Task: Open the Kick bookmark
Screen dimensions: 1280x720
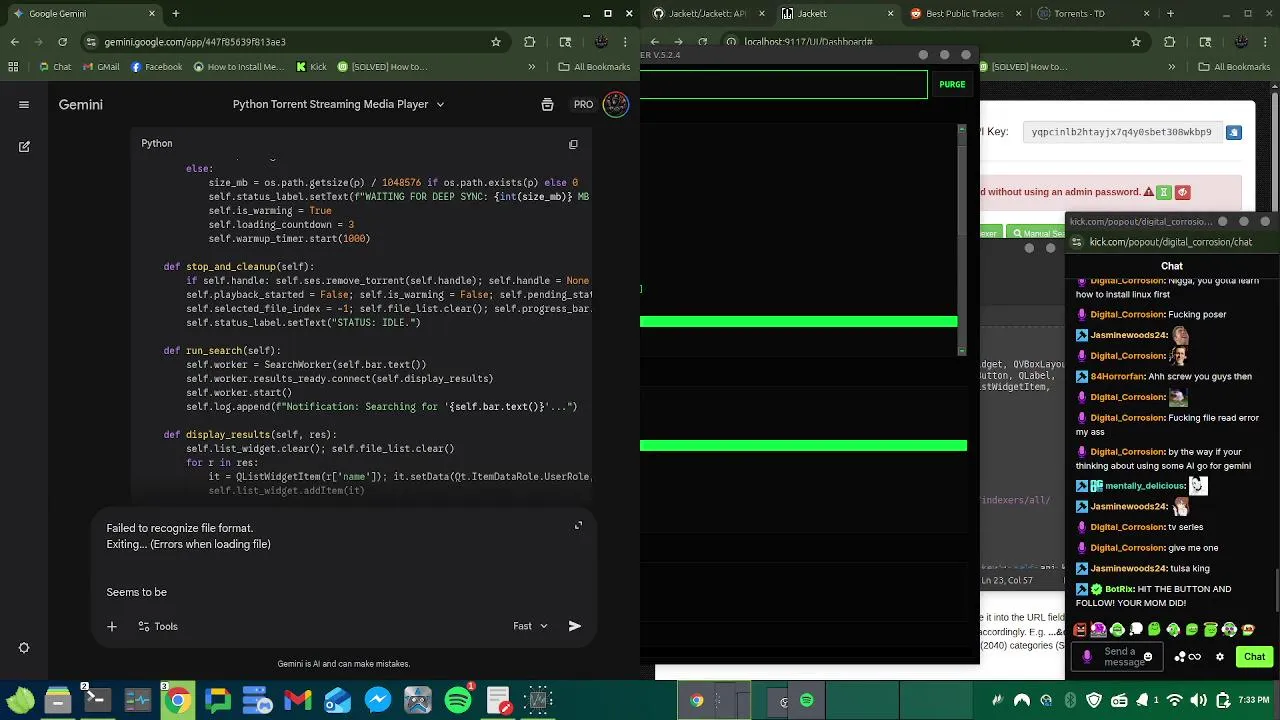Action: pos(312,67)
